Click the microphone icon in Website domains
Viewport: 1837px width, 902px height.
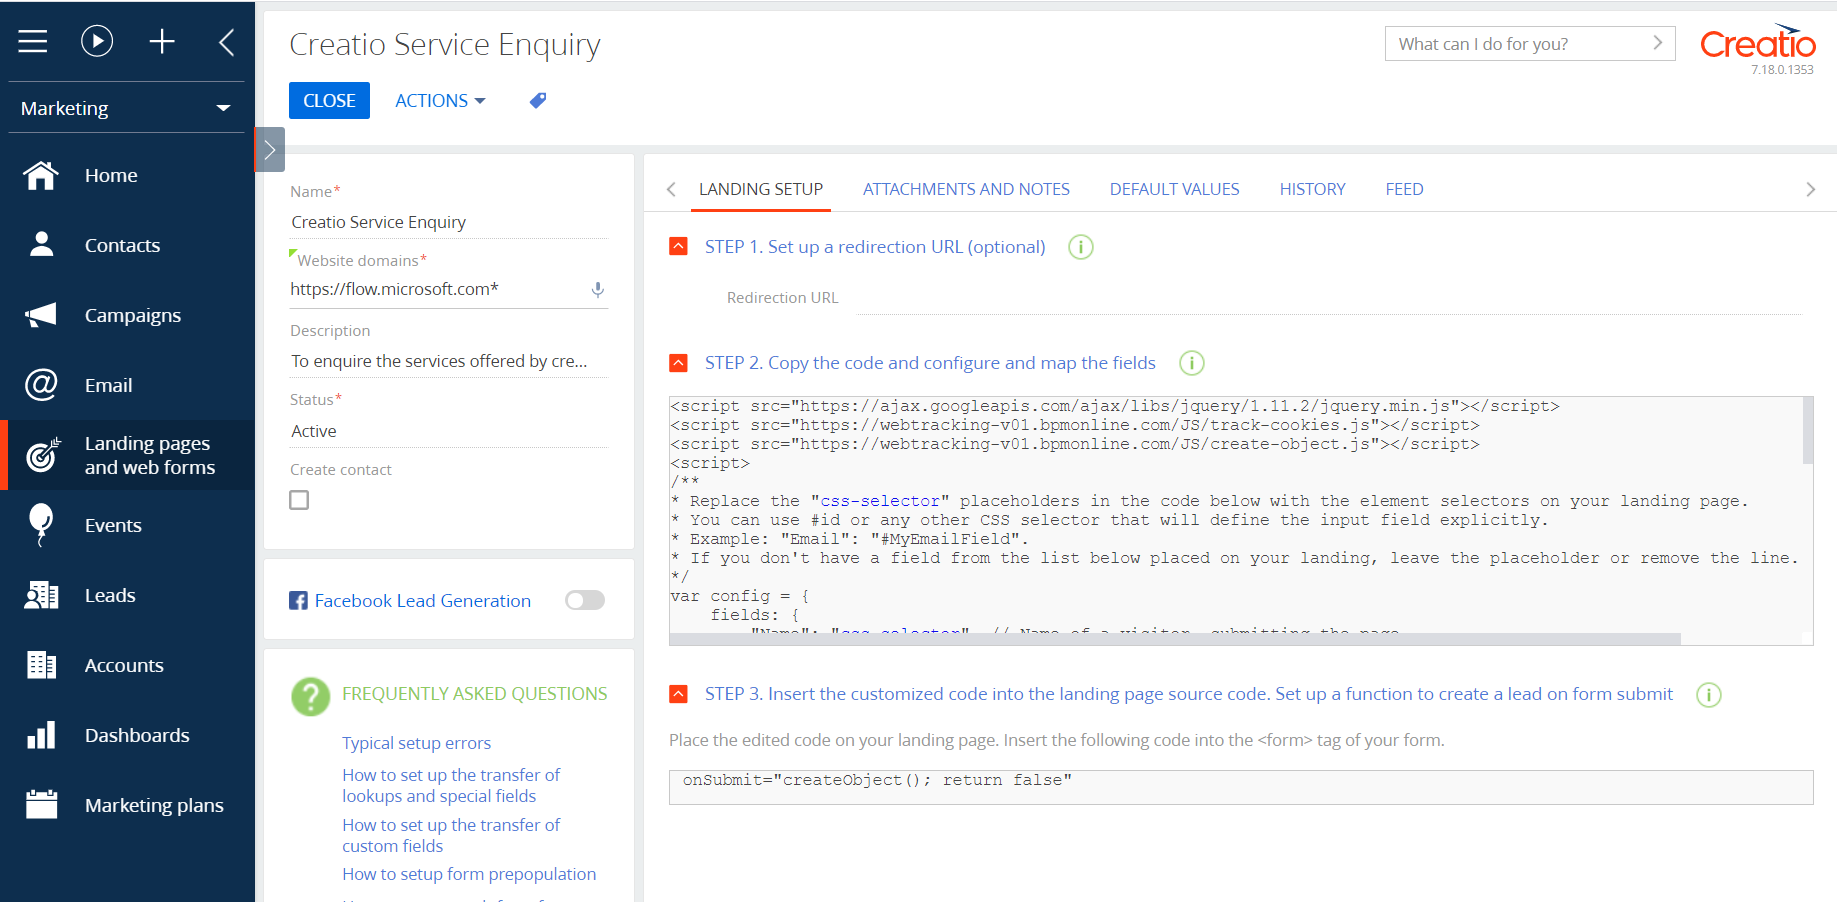(x=597, y=290)
